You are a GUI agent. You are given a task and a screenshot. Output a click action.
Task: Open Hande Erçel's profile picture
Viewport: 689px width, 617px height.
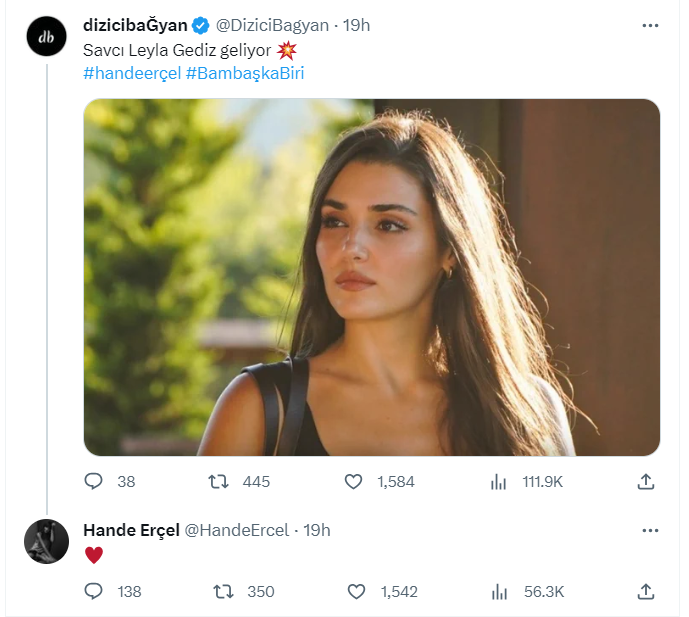click(x=46, y=541)
